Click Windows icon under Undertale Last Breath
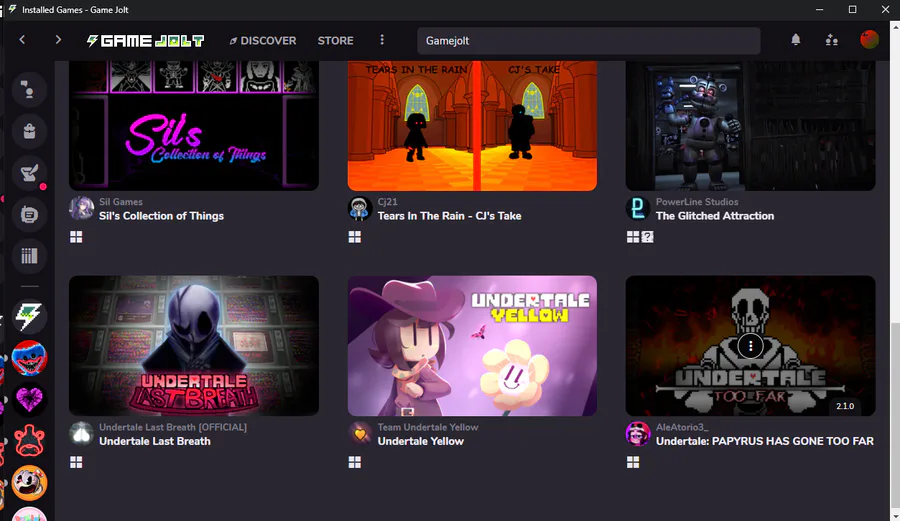Screen dimensions: 900x521 click(76, 462)
